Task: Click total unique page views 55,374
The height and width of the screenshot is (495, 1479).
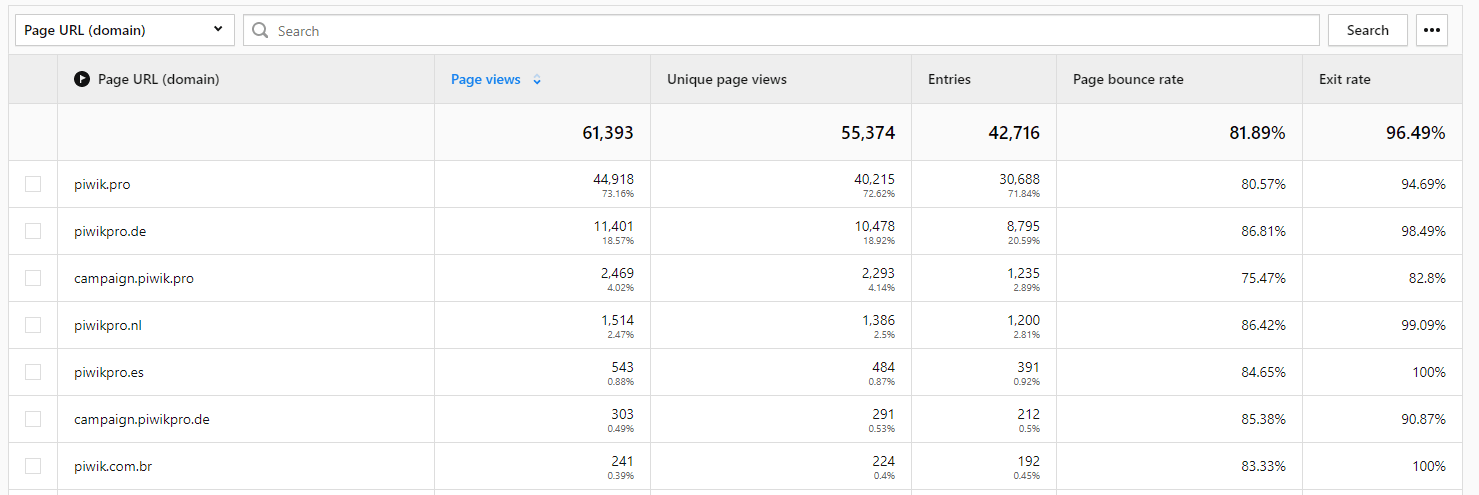Action: pyautogui.click(x=868, y=133)
